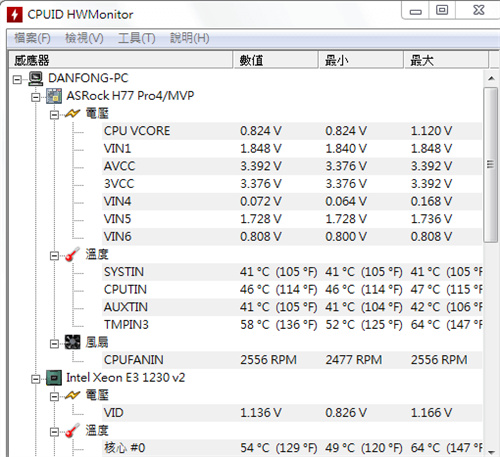Click the Xeon temperature thermometer icon
This screenshot has height=457, width=500.
click(x=72, y=431)
